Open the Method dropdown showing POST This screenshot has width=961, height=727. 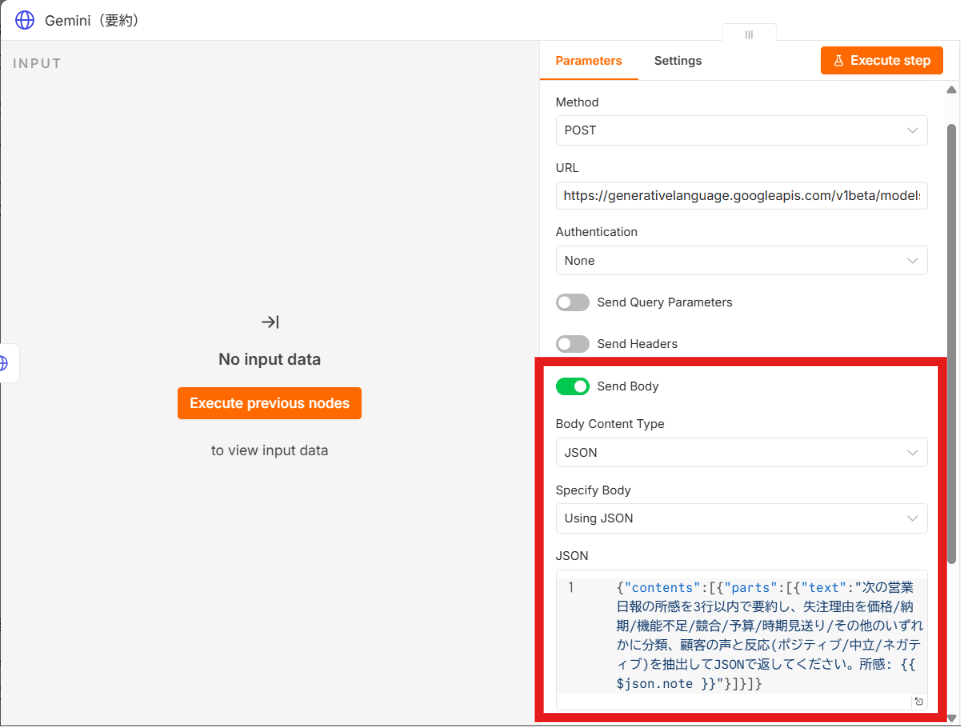pyautogui.click(x=742, y=131)
